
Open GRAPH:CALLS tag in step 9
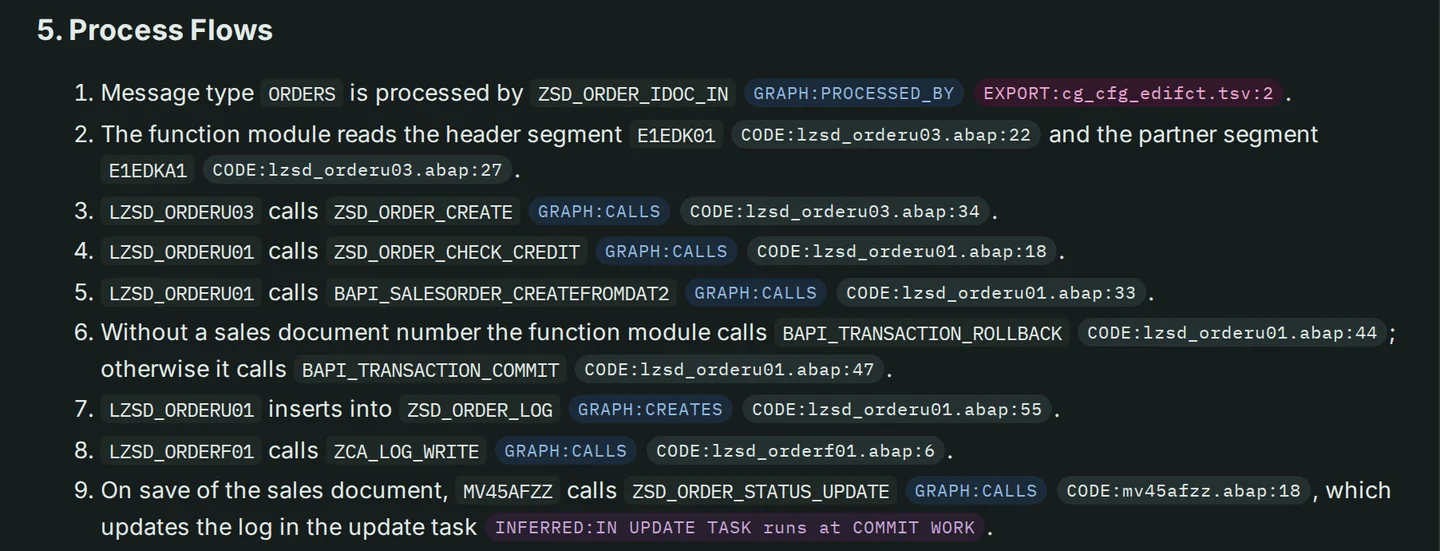click(976, 491)
